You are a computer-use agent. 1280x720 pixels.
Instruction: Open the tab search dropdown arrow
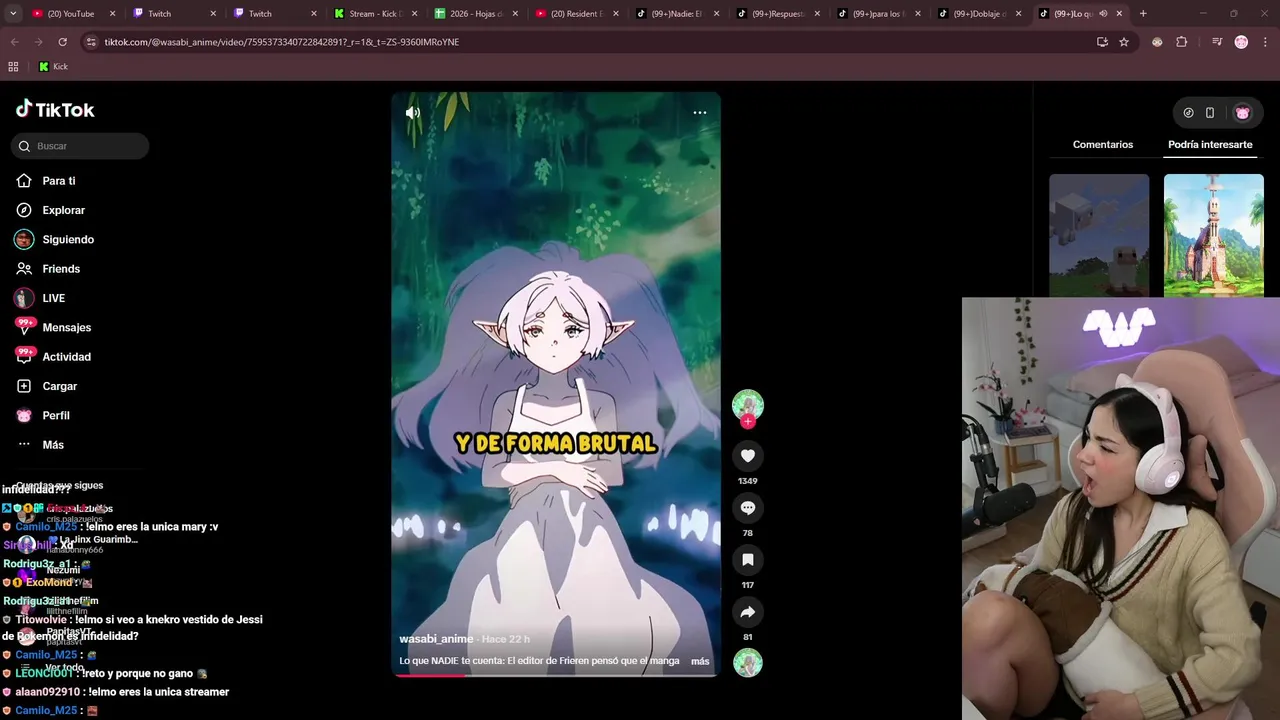click(x=12, y=14)
